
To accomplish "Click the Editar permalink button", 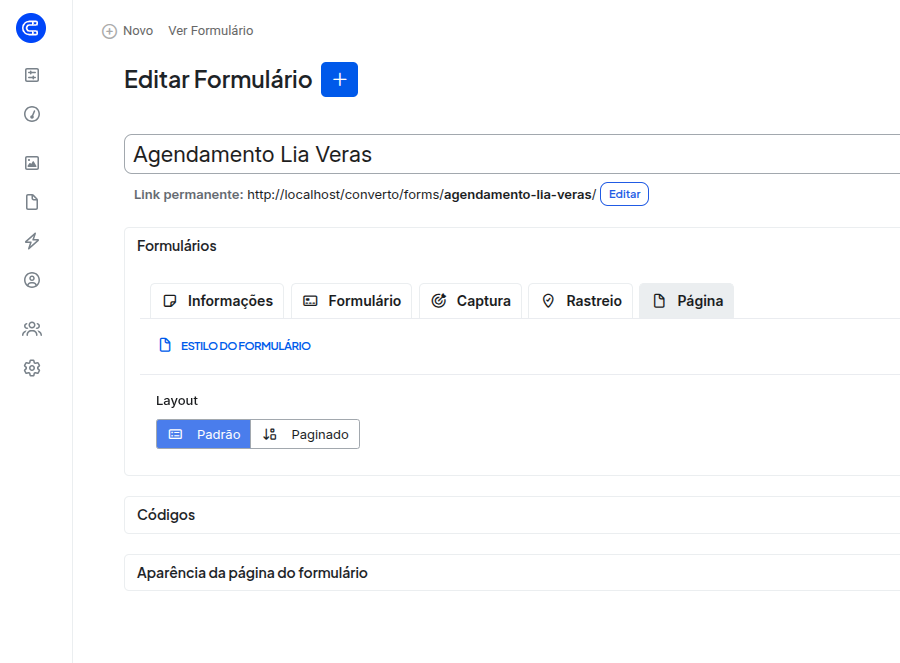I will coord(624,194).
